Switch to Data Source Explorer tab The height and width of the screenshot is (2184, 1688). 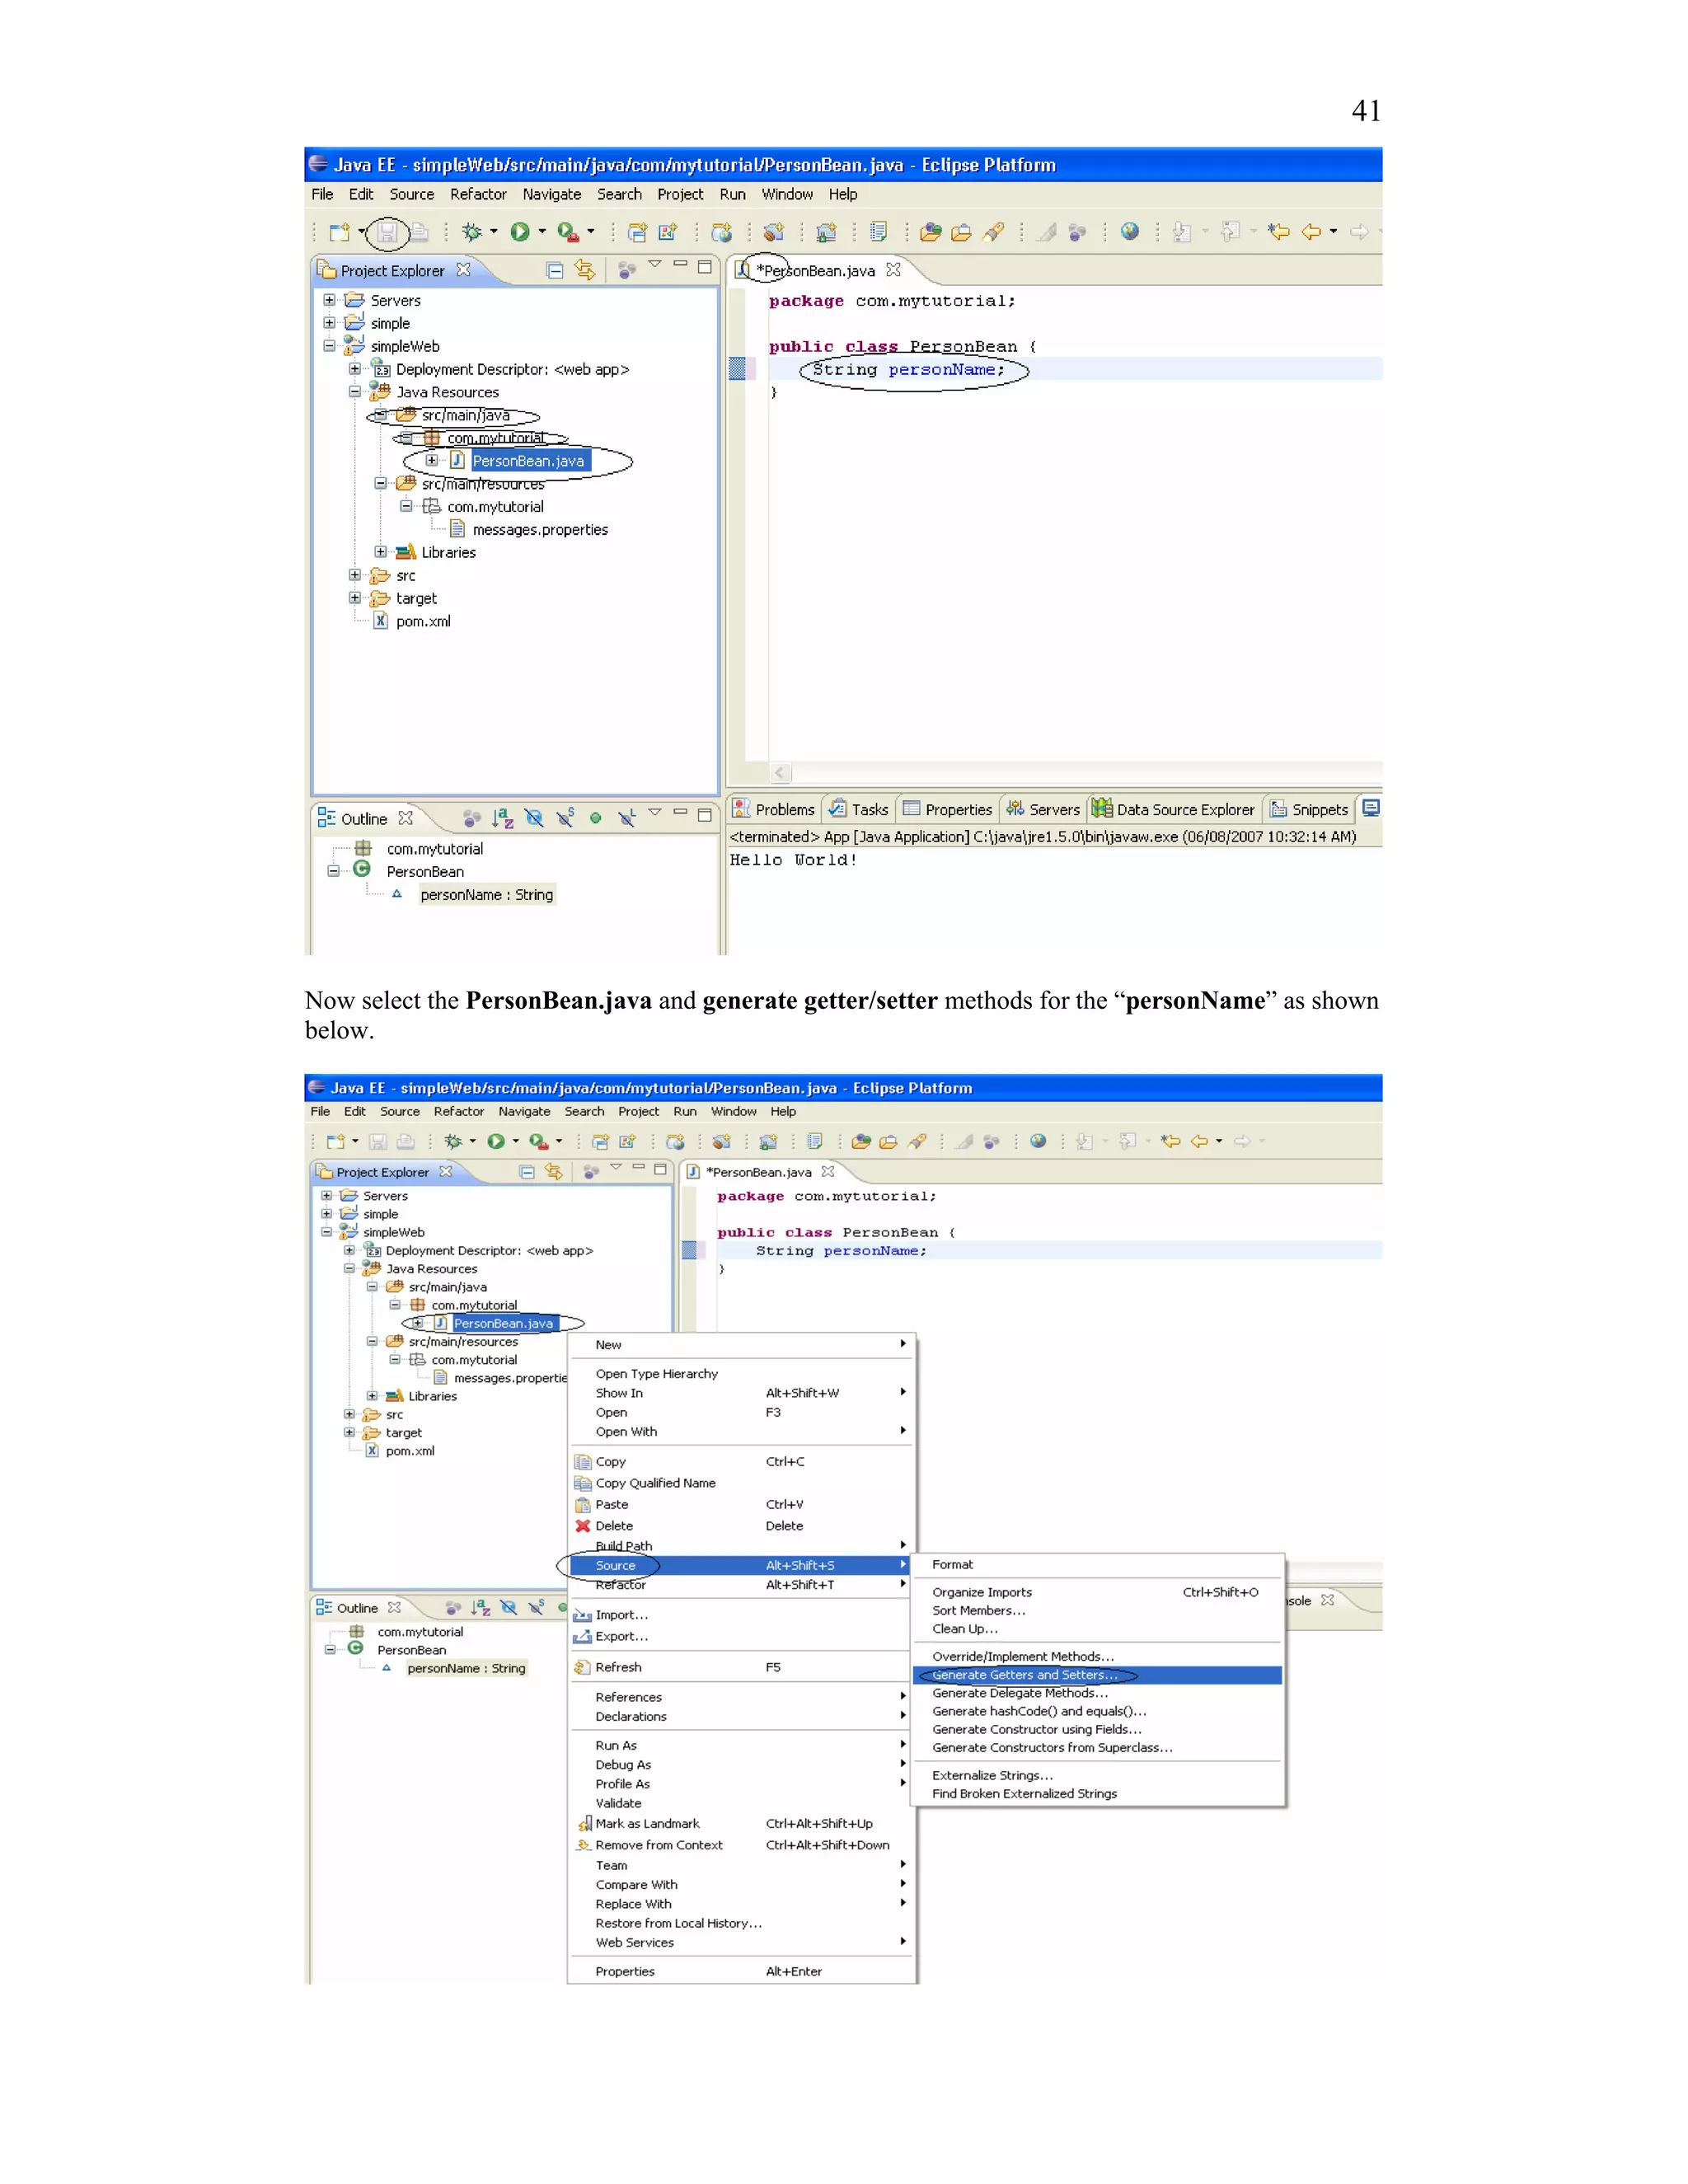pos(1173,809)
